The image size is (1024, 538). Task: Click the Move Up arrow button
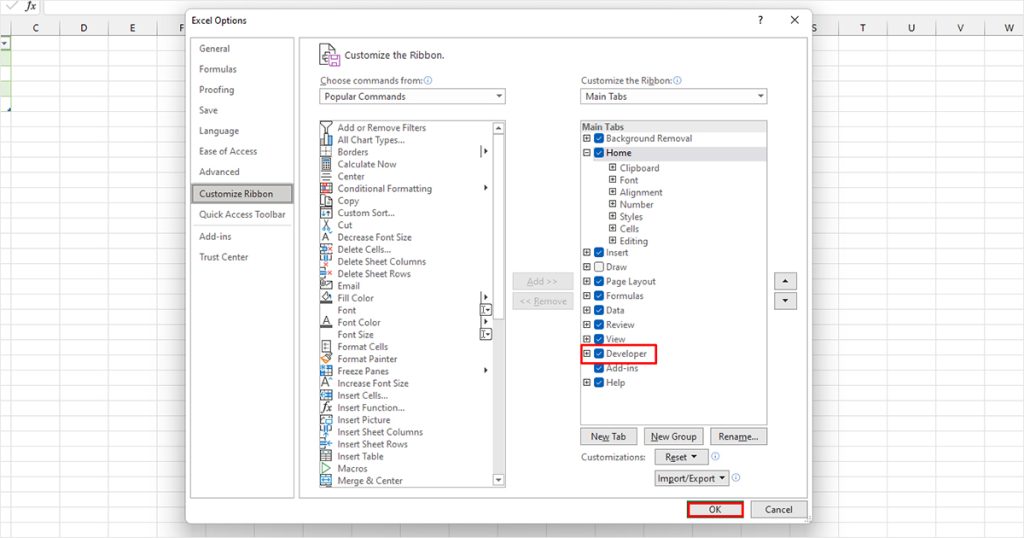tap(786, 281)
